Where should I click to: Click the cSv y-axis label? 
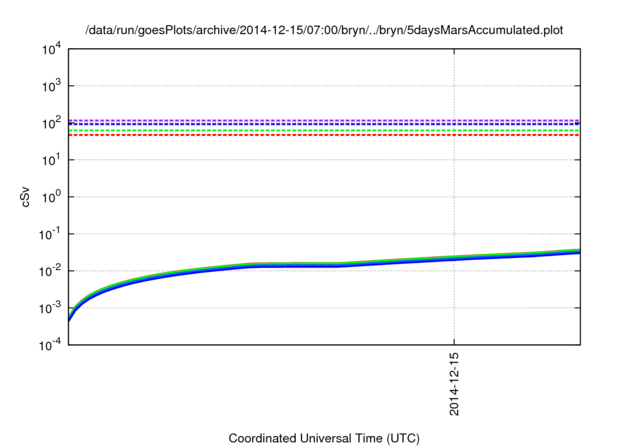[x=25, y=197]
